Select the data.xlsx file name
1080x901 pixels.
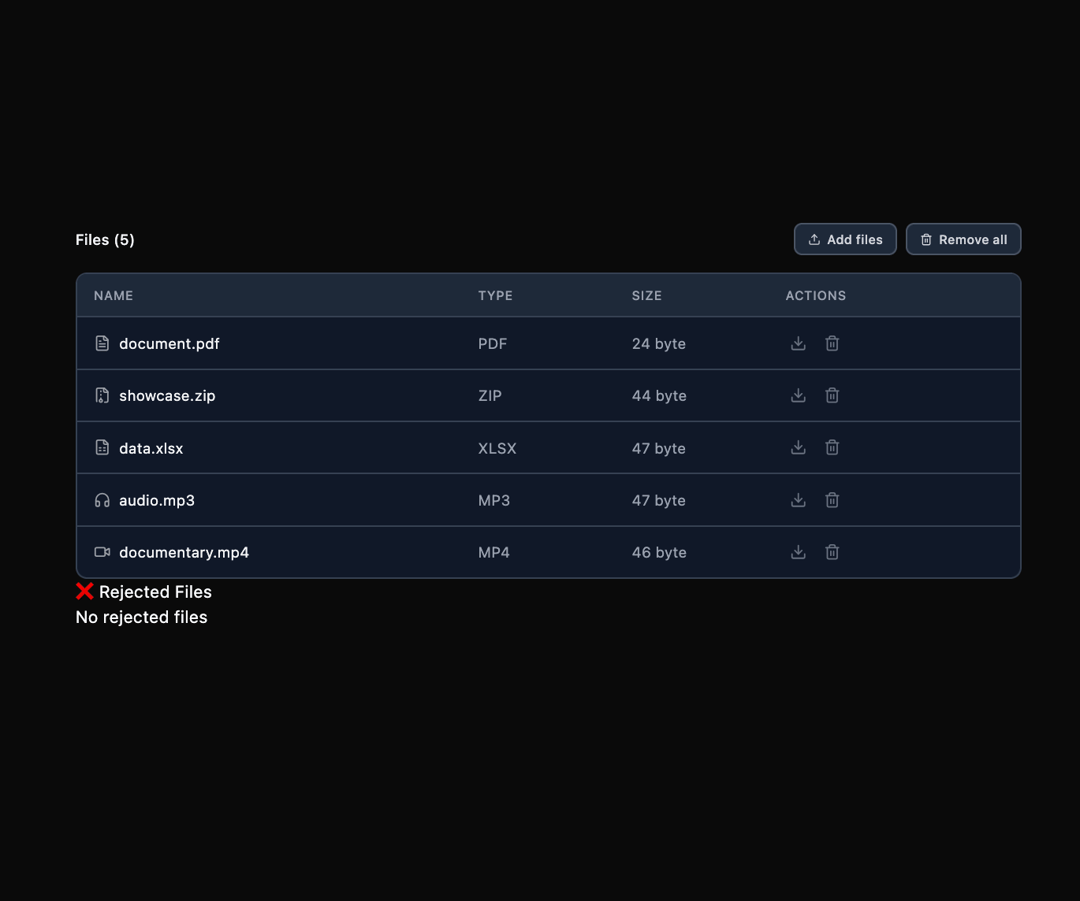pyautogui.click(x=151, y=448)
